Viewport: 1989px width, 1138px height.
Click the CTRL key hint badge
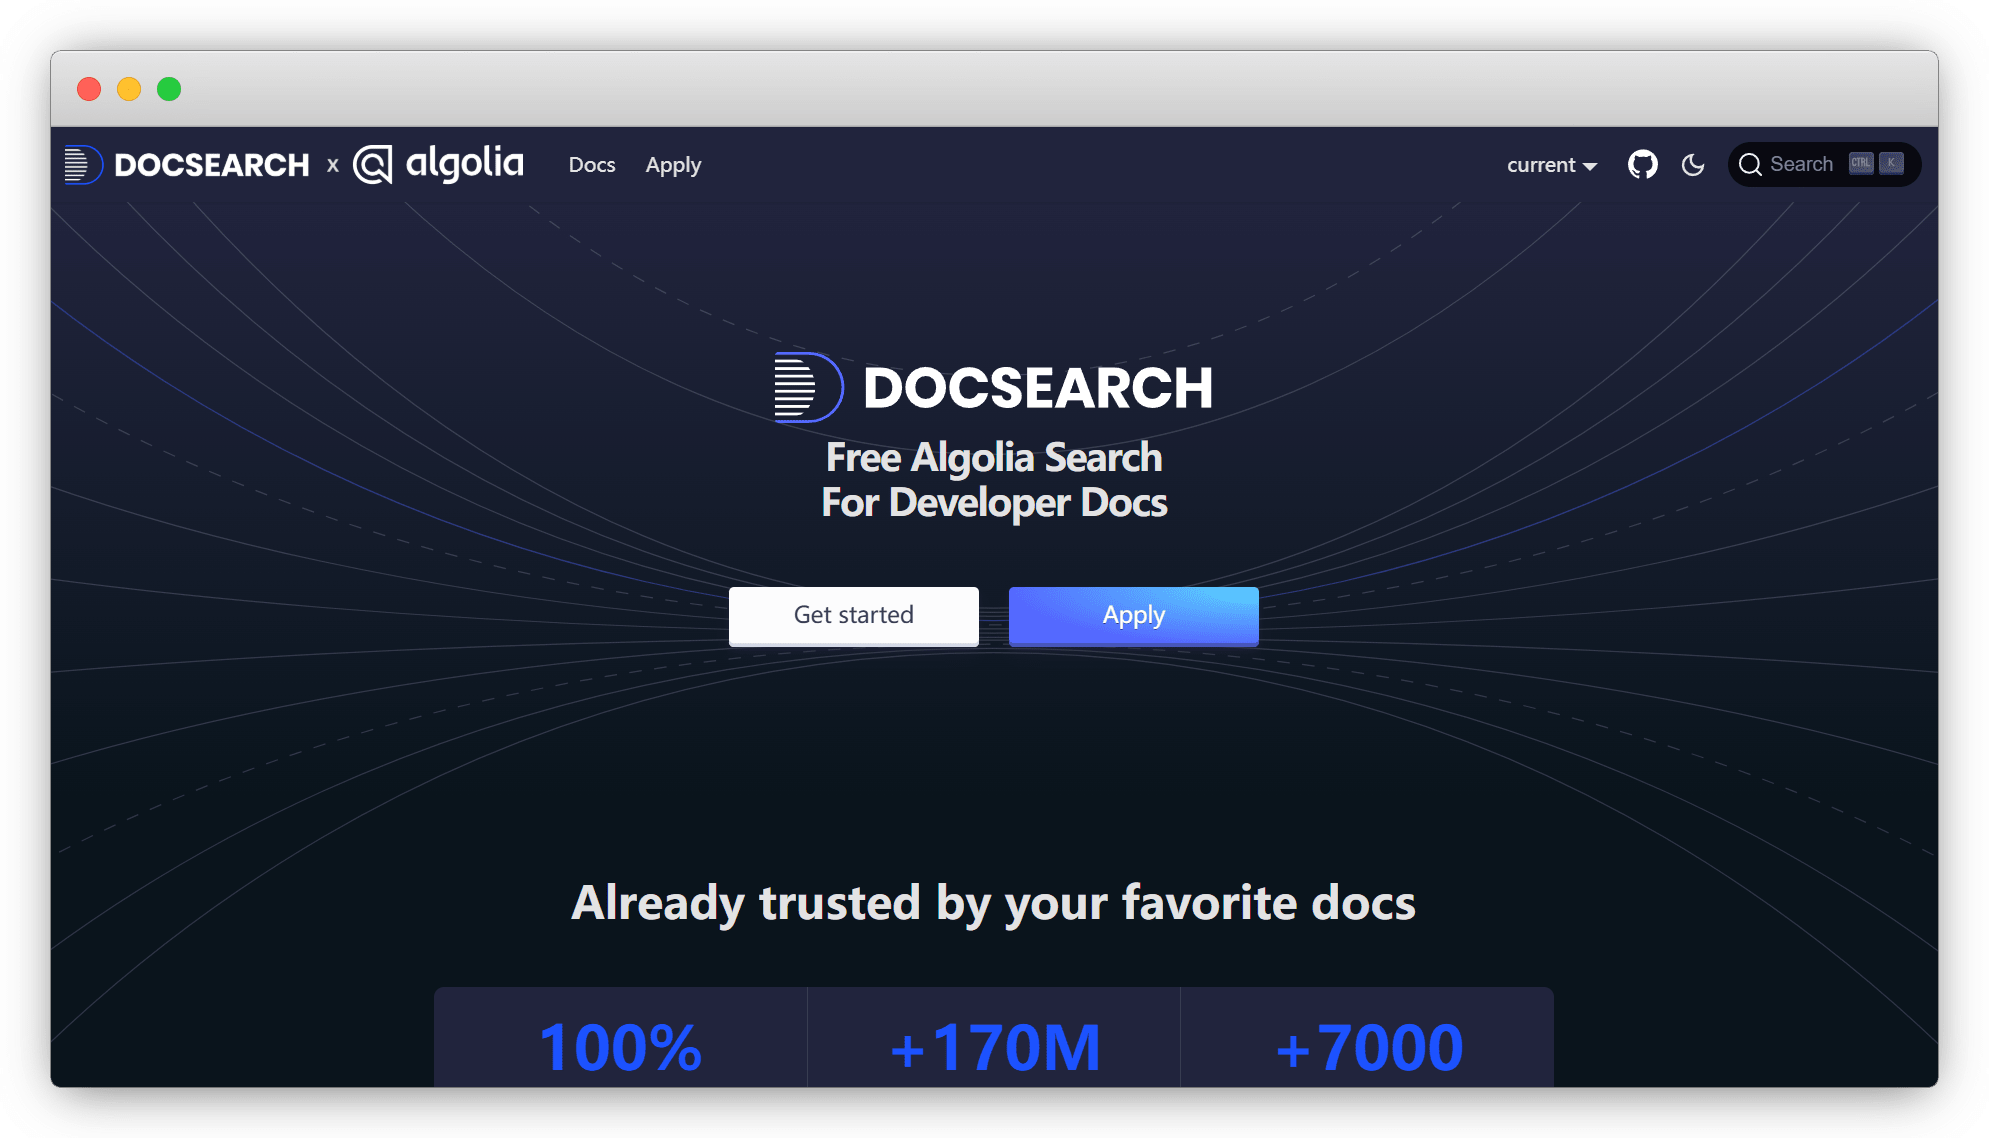point(1861,164)
